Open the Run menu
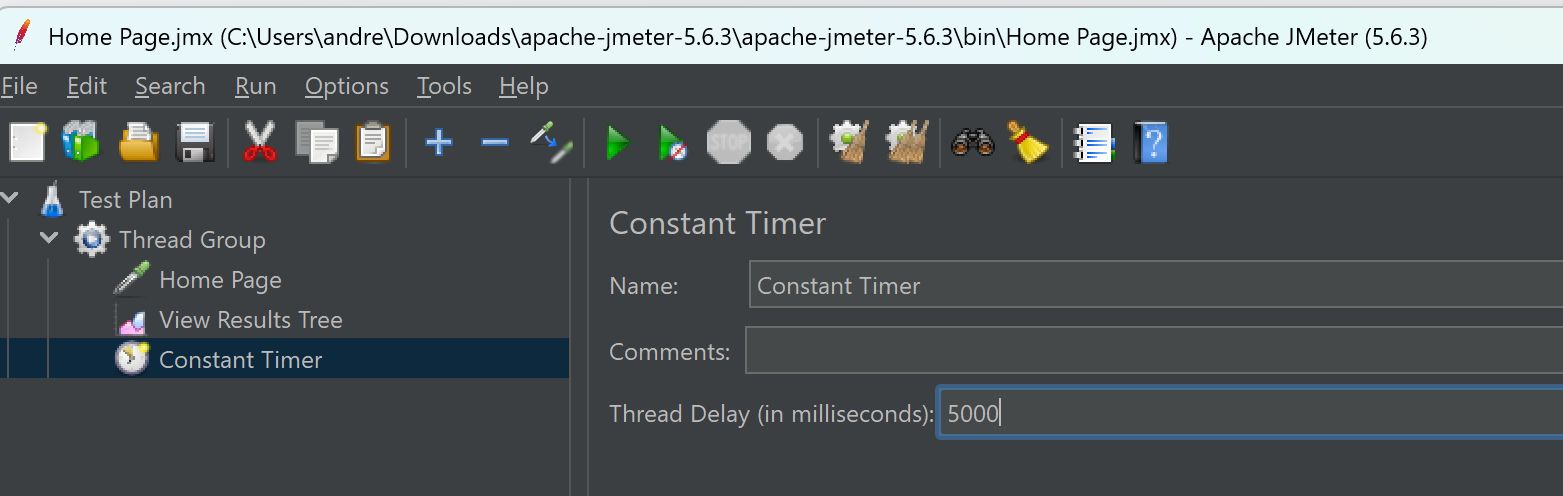 tap(256, 87)
